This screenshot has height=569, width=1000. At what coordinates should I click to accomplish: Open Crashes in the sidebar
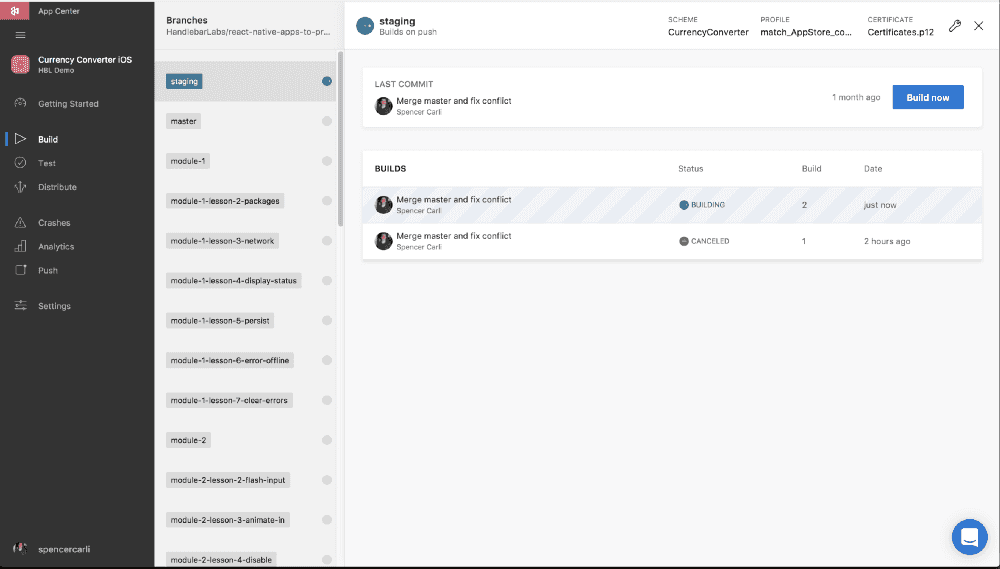(x=54, y=223)
